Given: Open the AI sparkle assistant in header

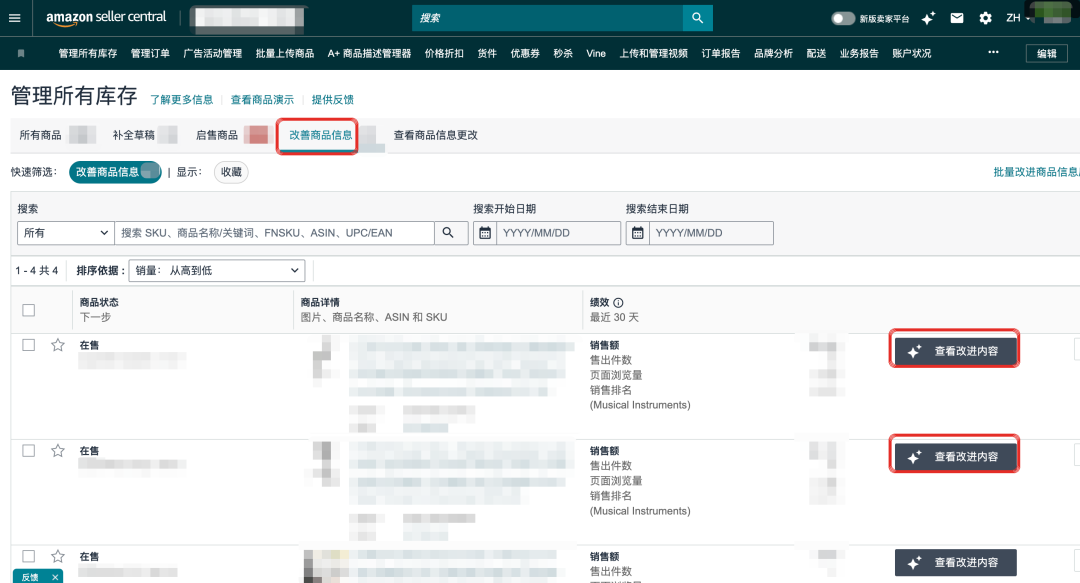Looking at the screenshot, I should 928,19.
